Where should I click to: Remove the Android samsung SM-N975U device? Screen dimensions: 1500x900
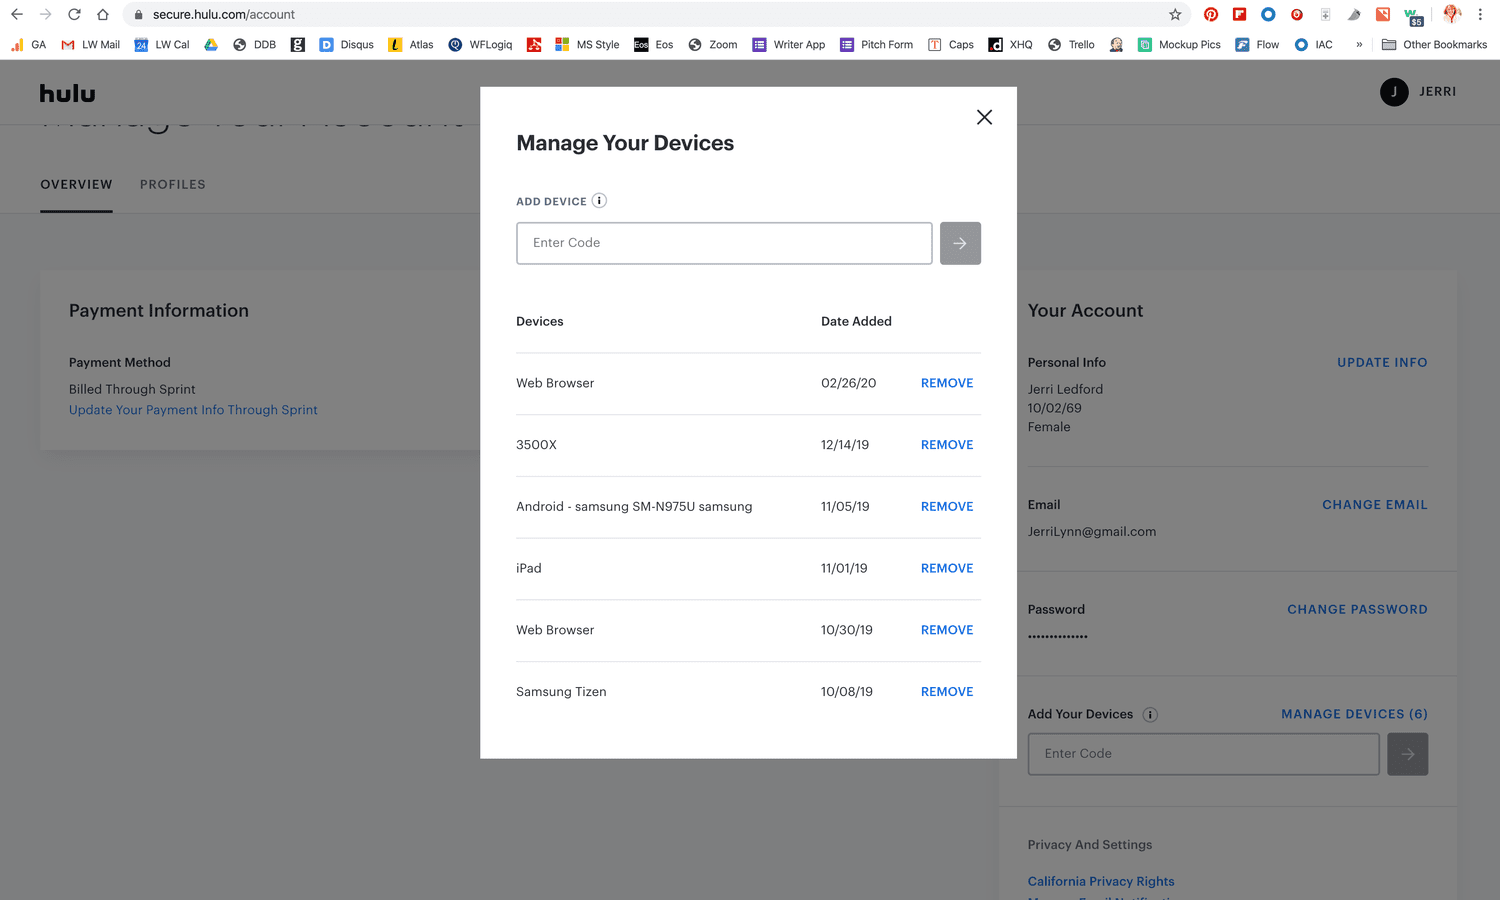[x=946, y=507]
